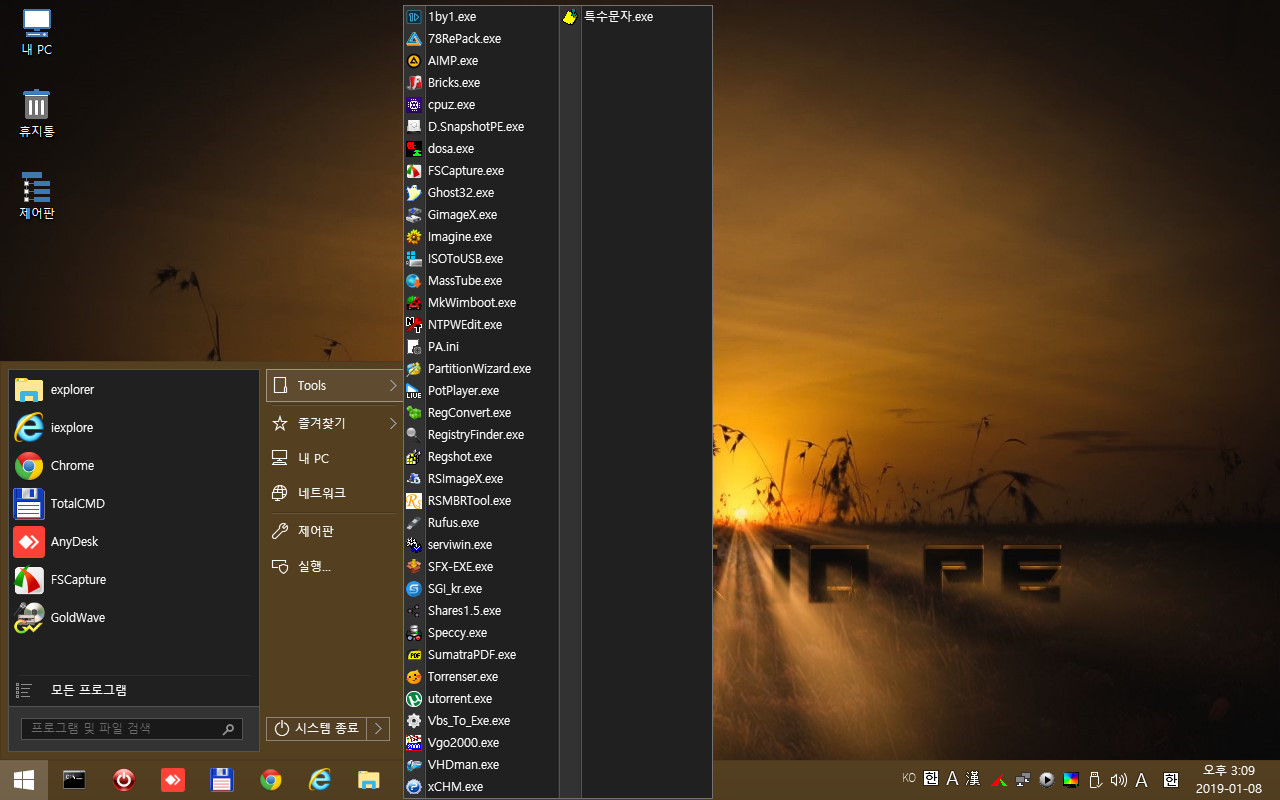The width and height of the screenshot is (1280, 800).
Task: Open 휴지통 recycle bin on desktop
Action: tap(37, 113)
